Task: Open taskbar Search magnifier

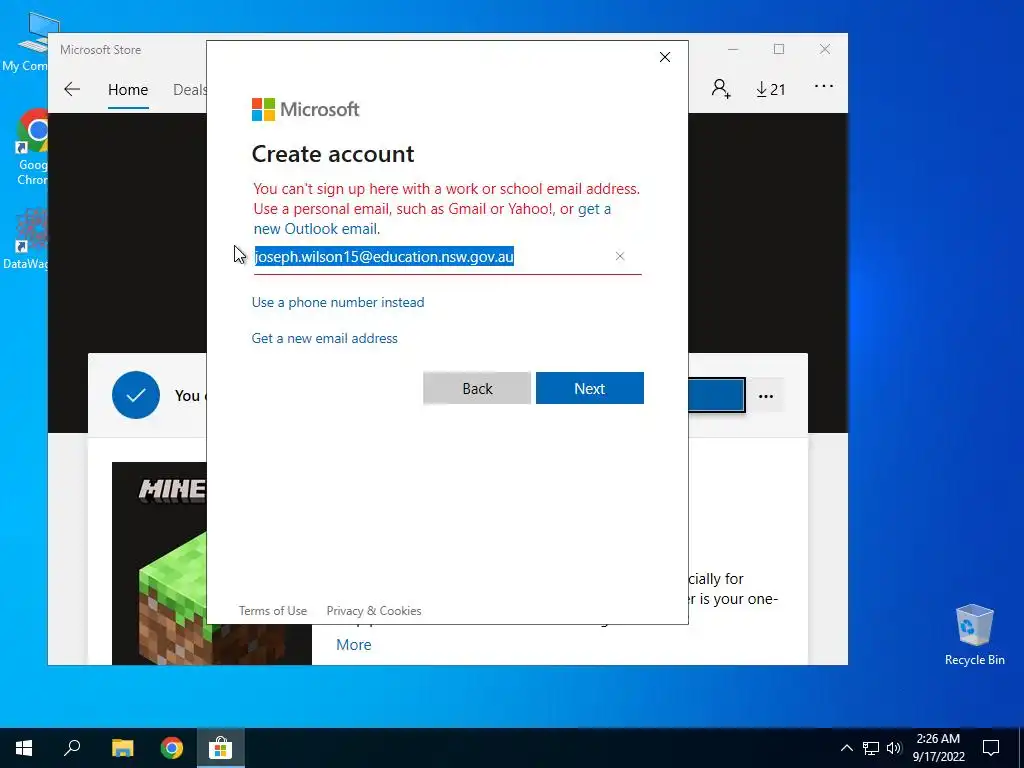Action: point(72,748)
